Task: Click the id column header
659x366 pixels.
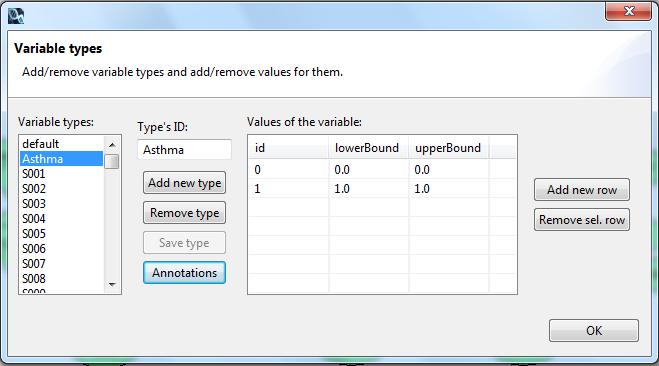Action: tap(288, 148)
